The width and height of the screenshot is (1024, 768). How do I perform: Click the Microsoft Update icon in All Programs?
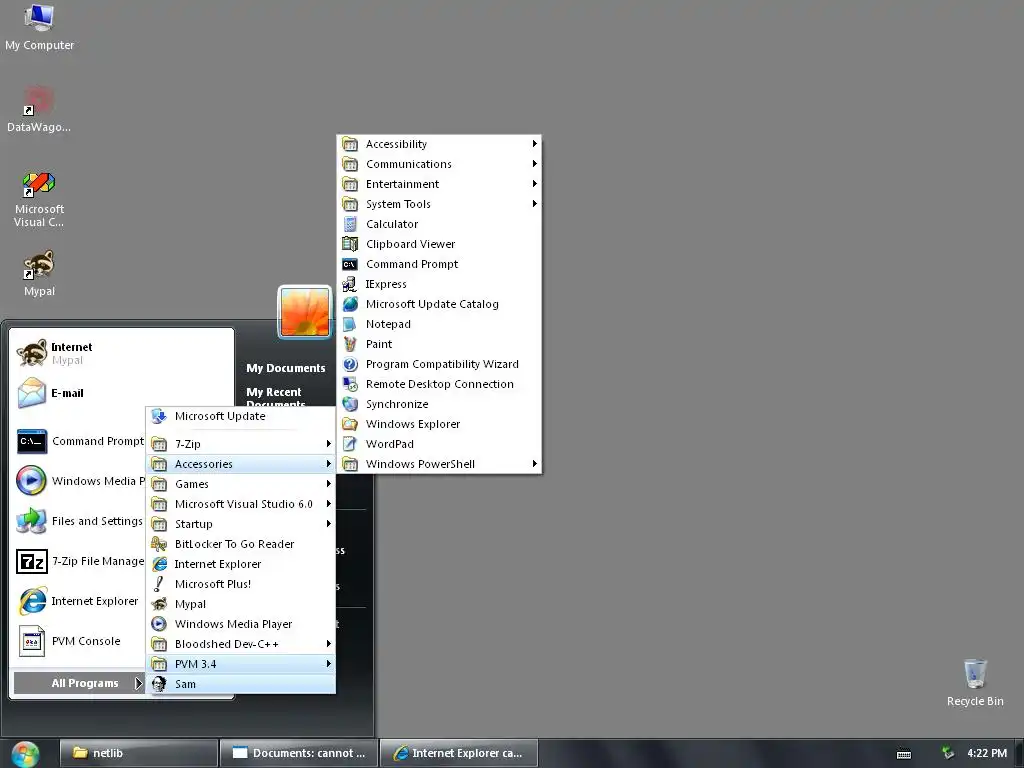coord(159,417)
